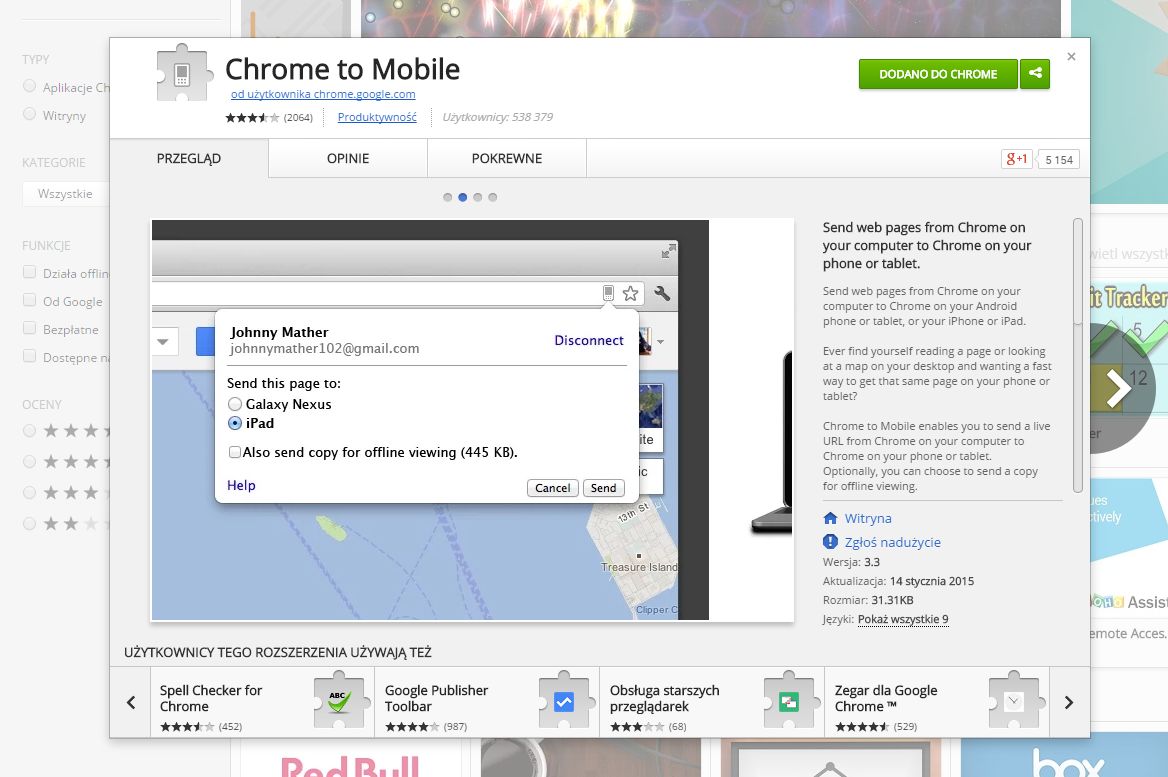Open od użytkownika chrome.google.com link
Viewport: 1168px width, 777px height.
[323, 94]
